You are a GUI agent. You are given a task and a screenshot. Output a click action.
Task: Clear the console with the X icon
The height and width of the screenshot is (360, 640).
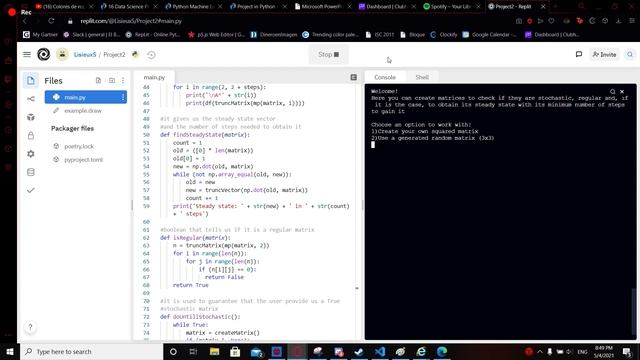[622, 92]
